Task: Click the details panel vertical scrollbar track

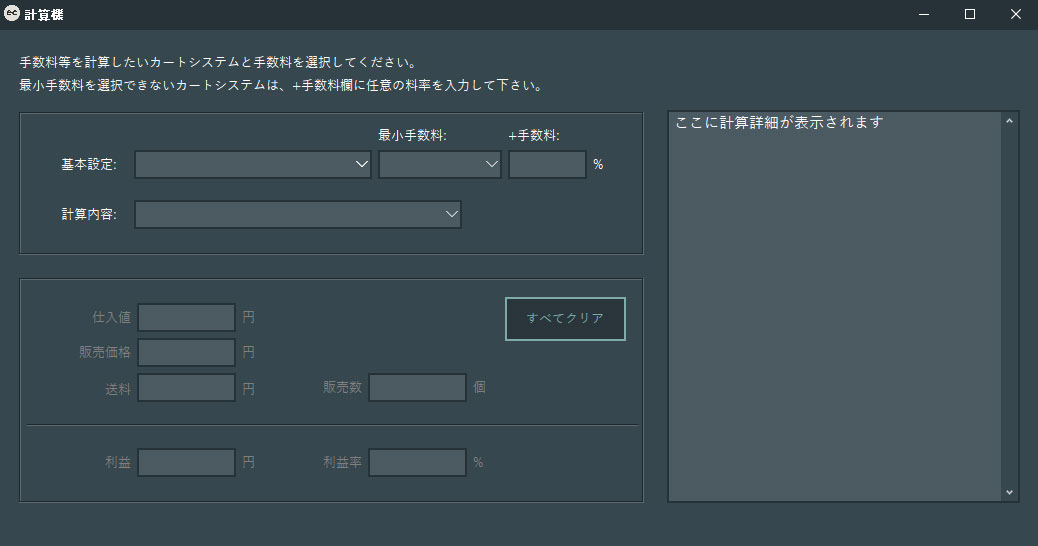Action: point(1009,300)
